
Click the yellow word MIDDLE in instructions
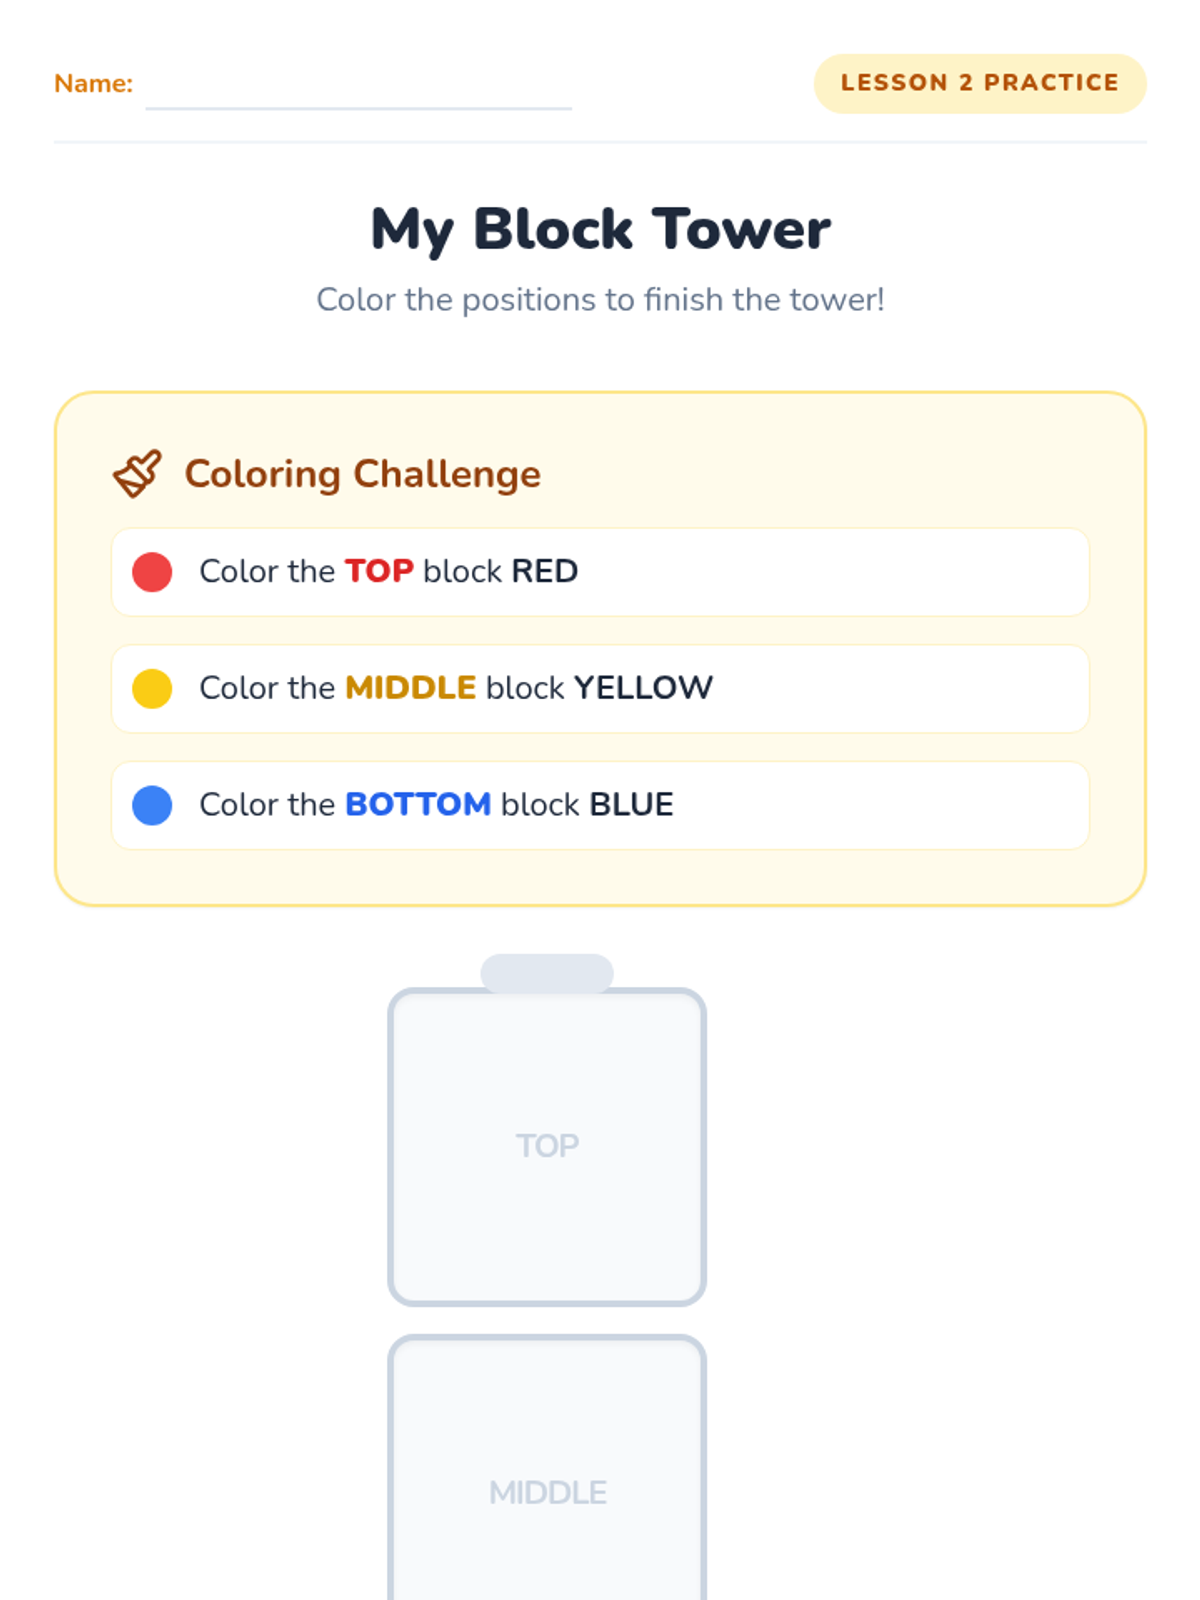[x=410, y=688]
